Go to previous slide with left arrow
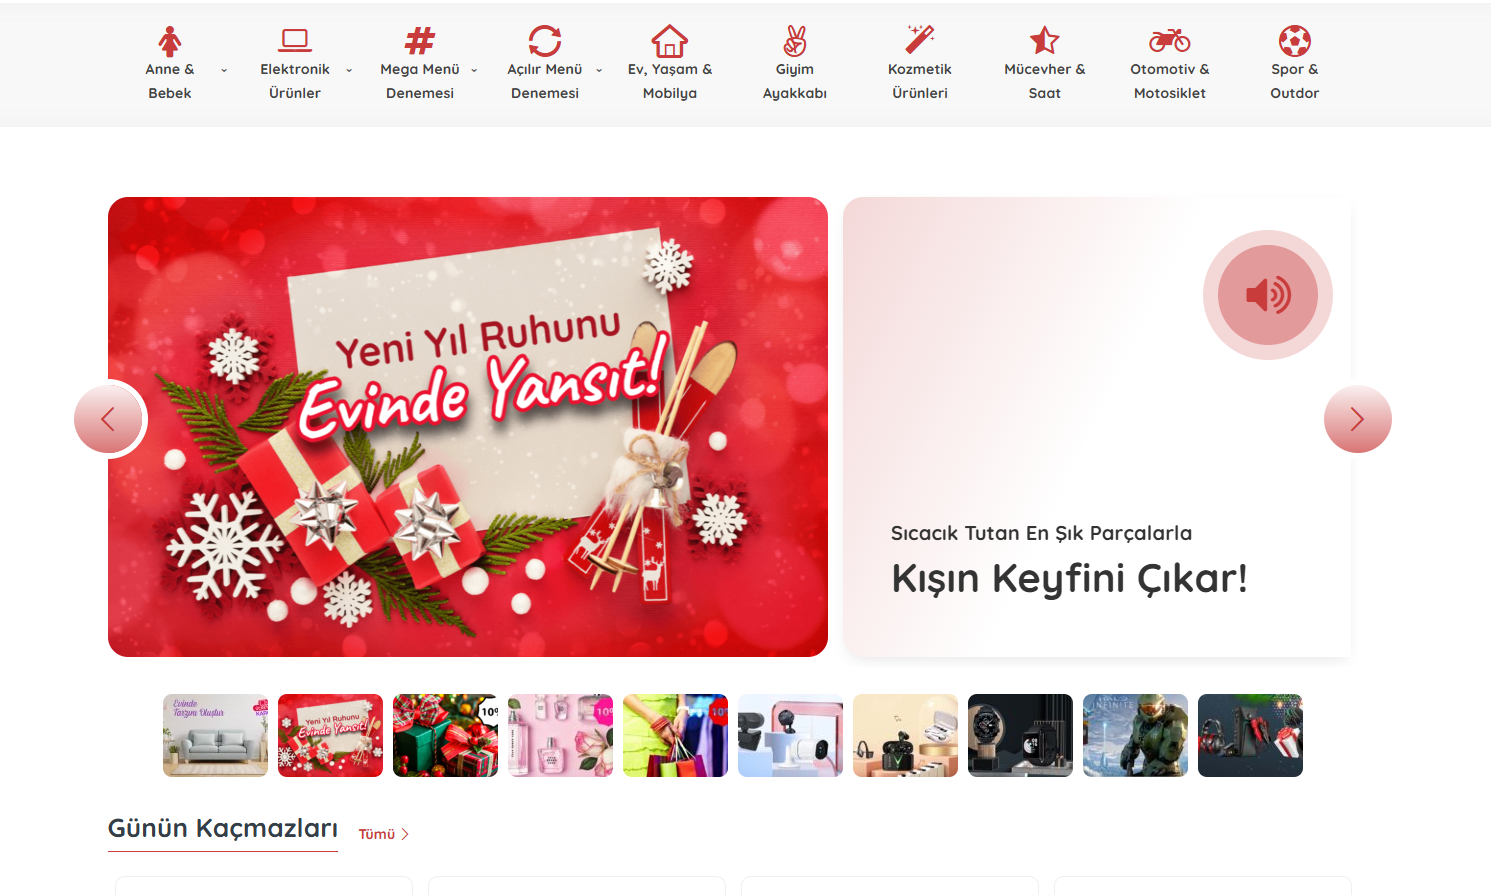This screenshot has width=1491, height=895. click(109, 419)
